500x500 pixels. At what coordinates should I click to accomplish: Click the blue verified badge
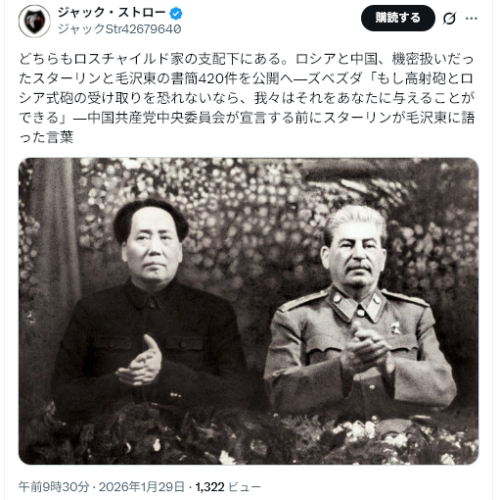click(176, 14)
